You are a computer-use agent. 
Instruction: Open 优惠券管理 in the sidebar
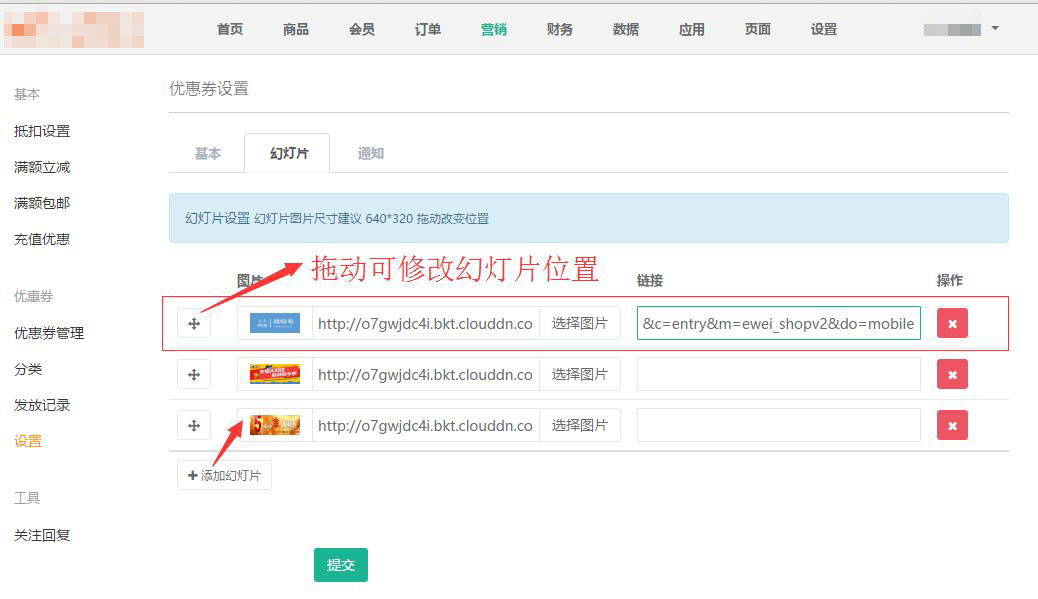click(49, 333)
